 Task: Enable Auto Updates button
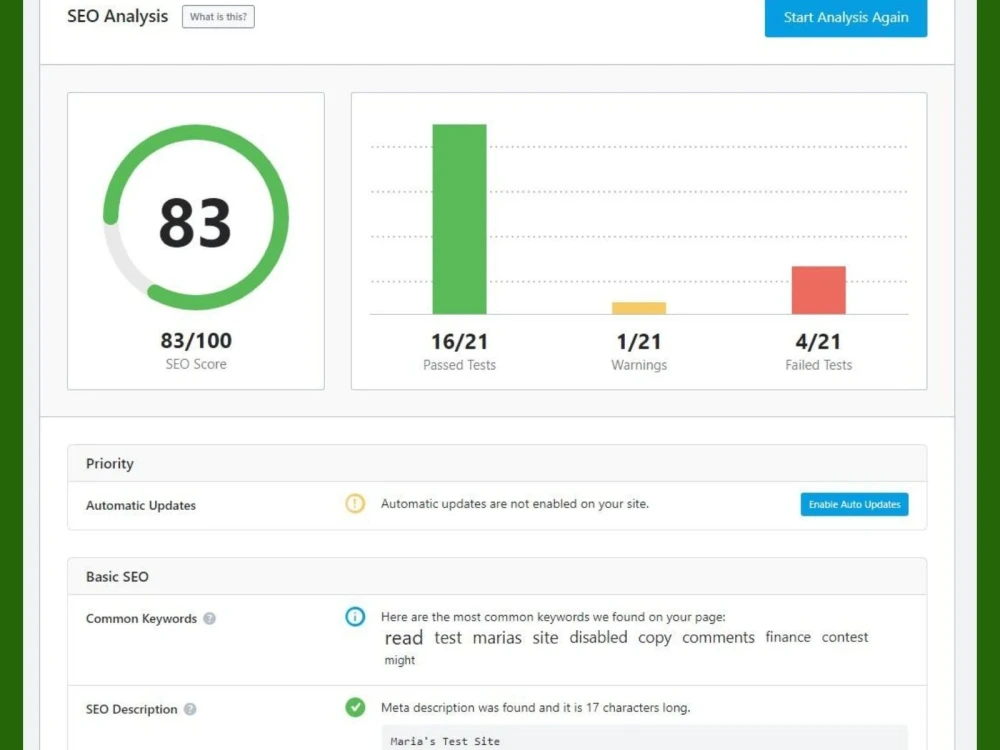click(x=854, y=504)
